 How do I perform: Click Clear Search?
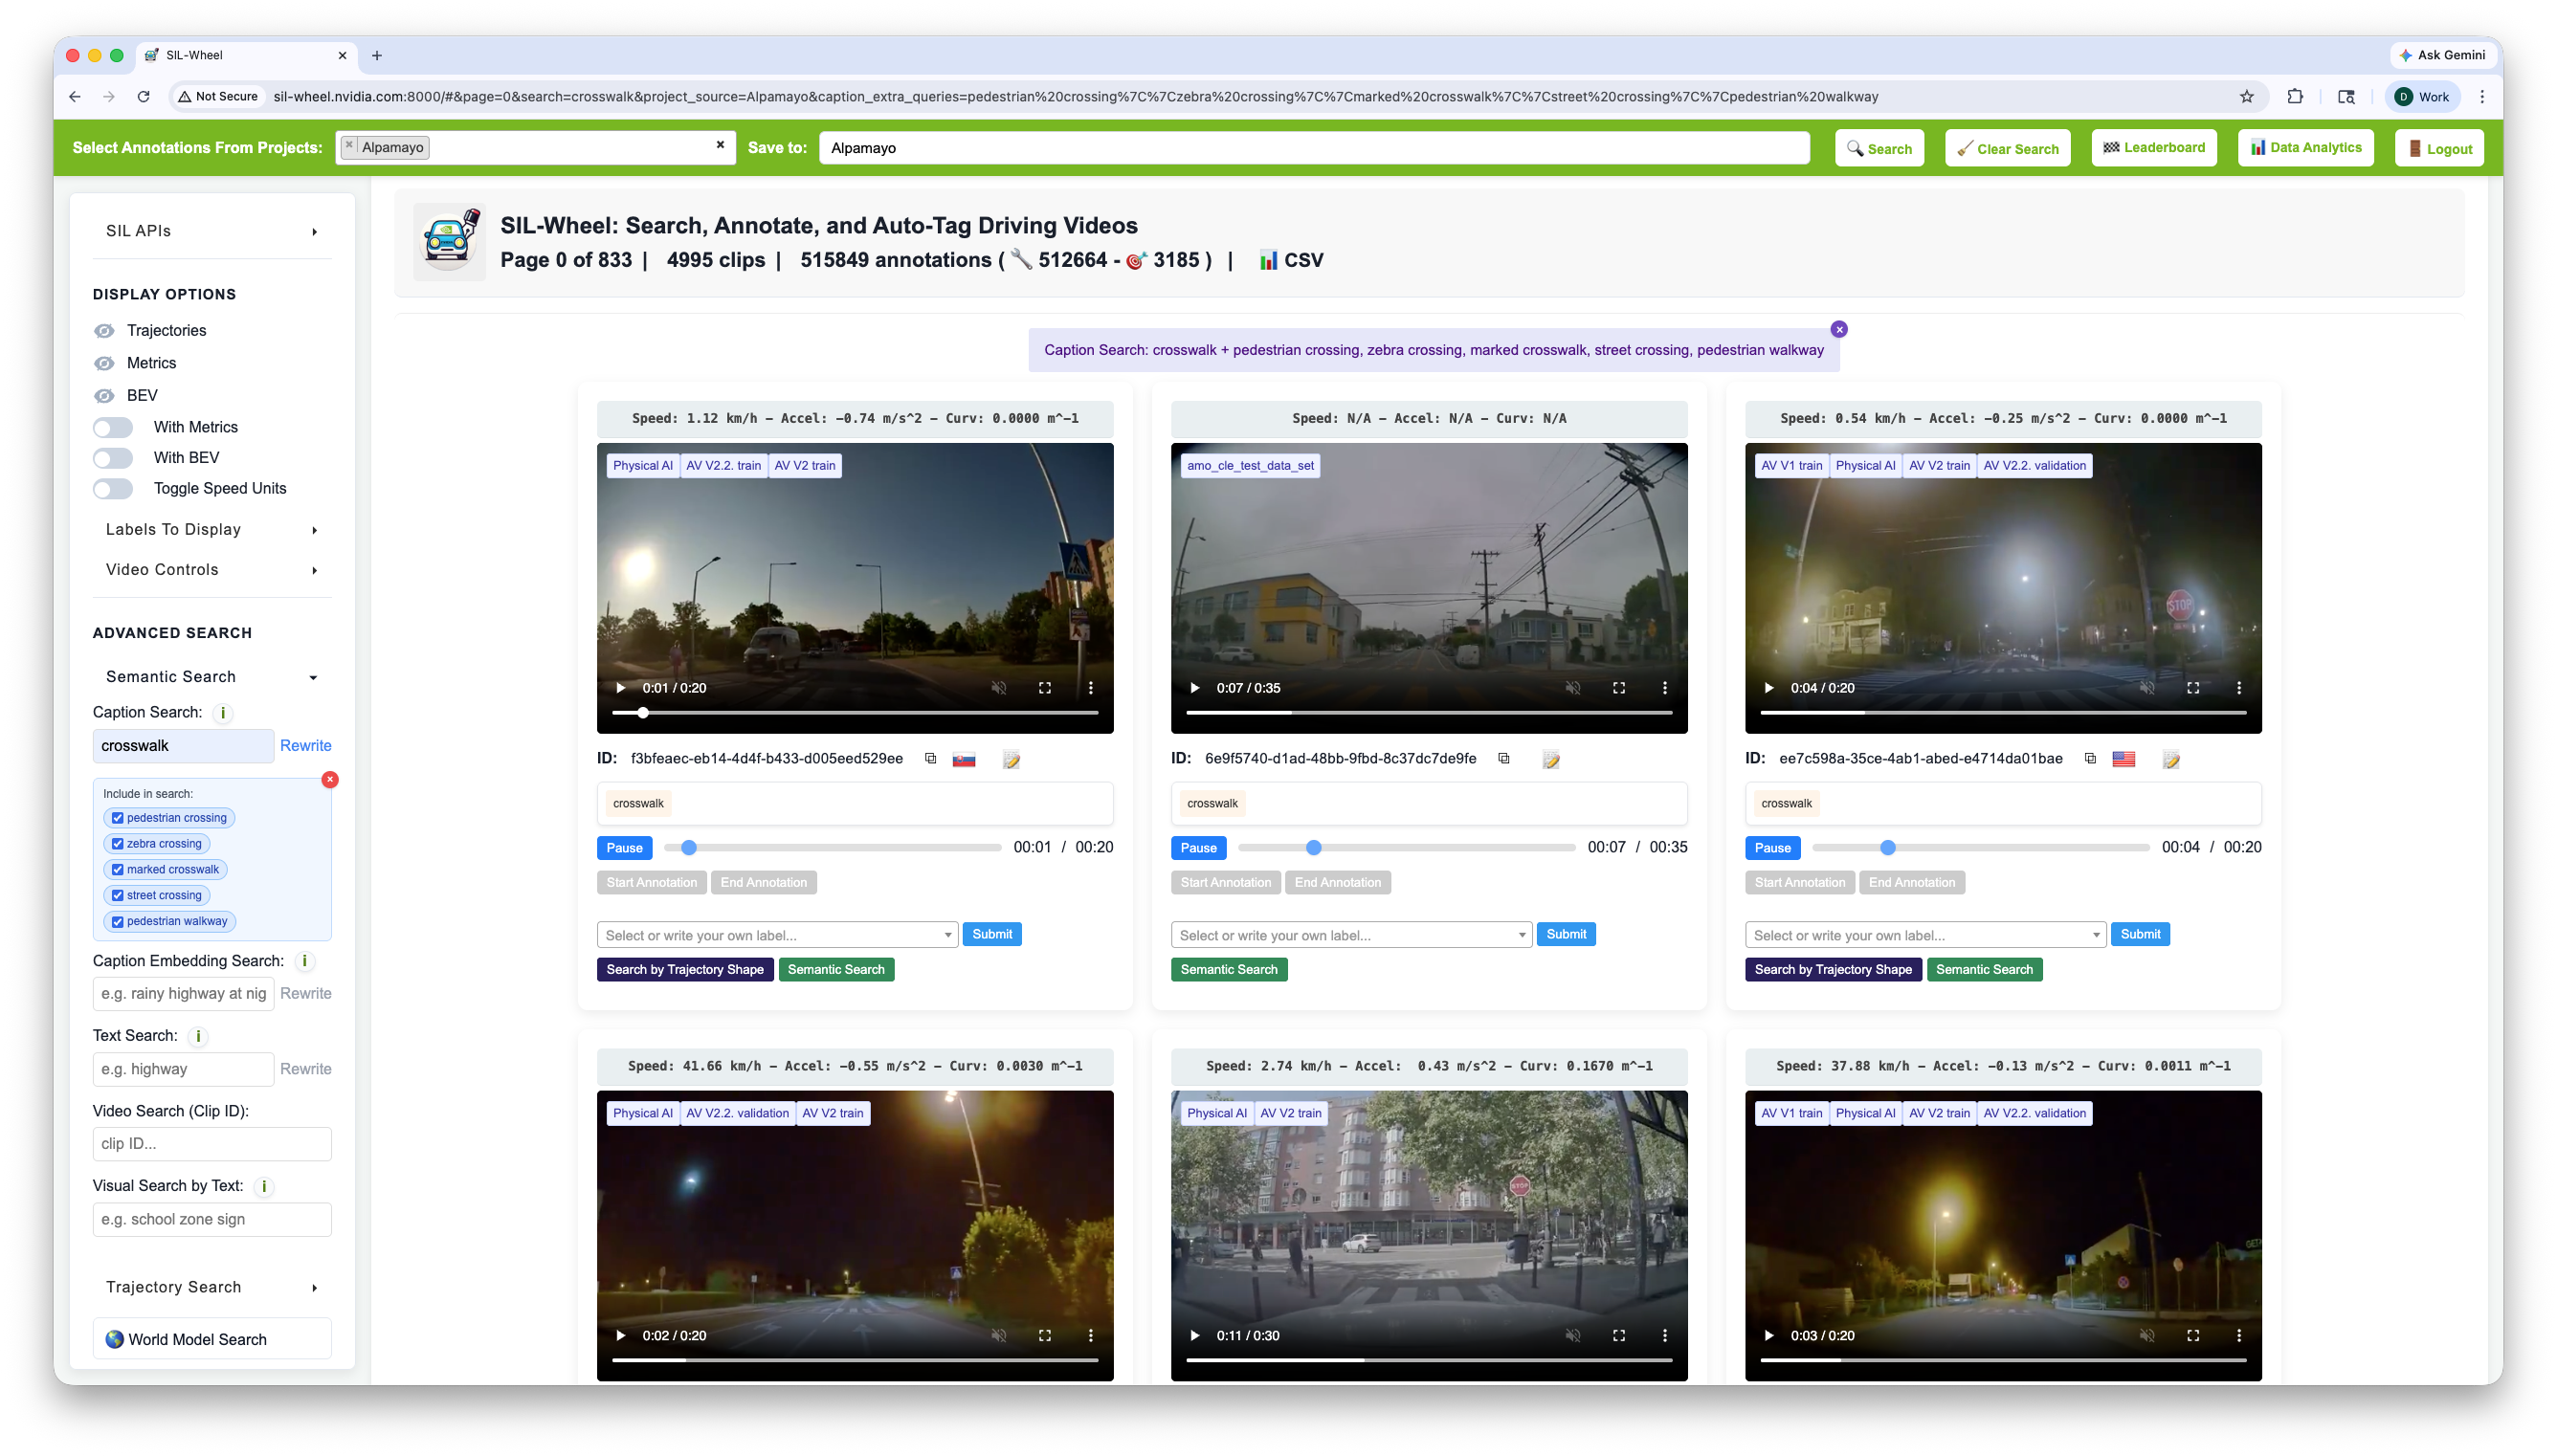click(x=2007, y=149)
